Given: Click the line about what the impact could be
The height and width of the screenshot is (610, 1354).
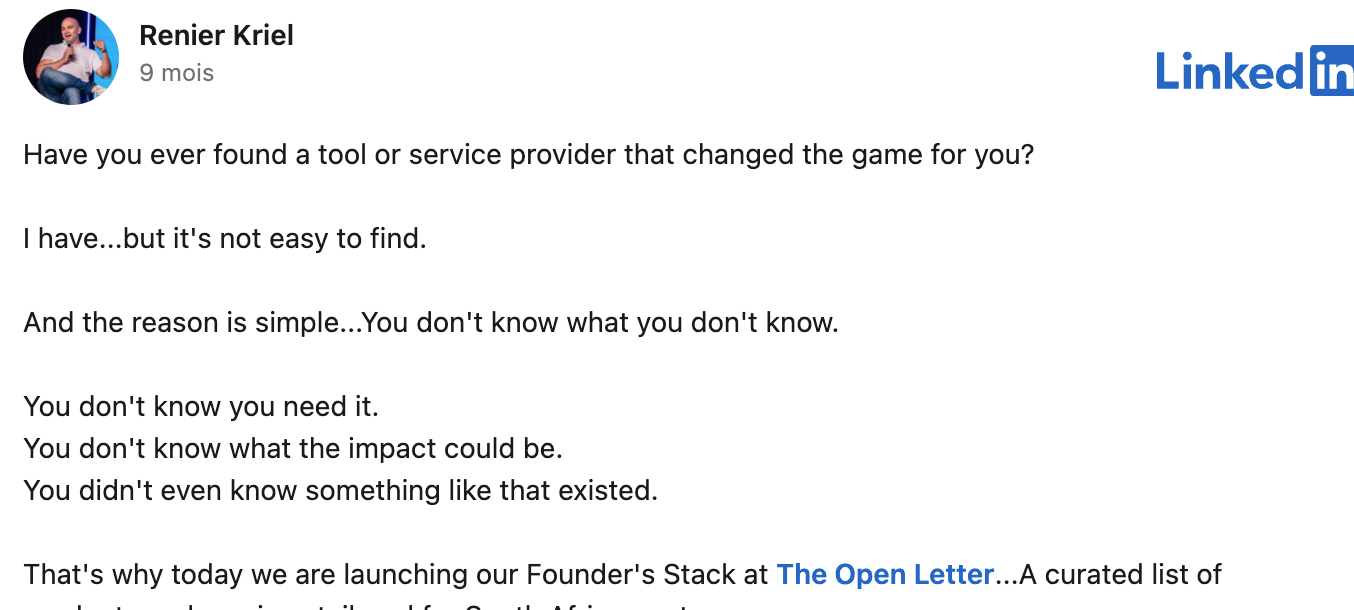Looking at the screenshot, I should pos(293,449).
